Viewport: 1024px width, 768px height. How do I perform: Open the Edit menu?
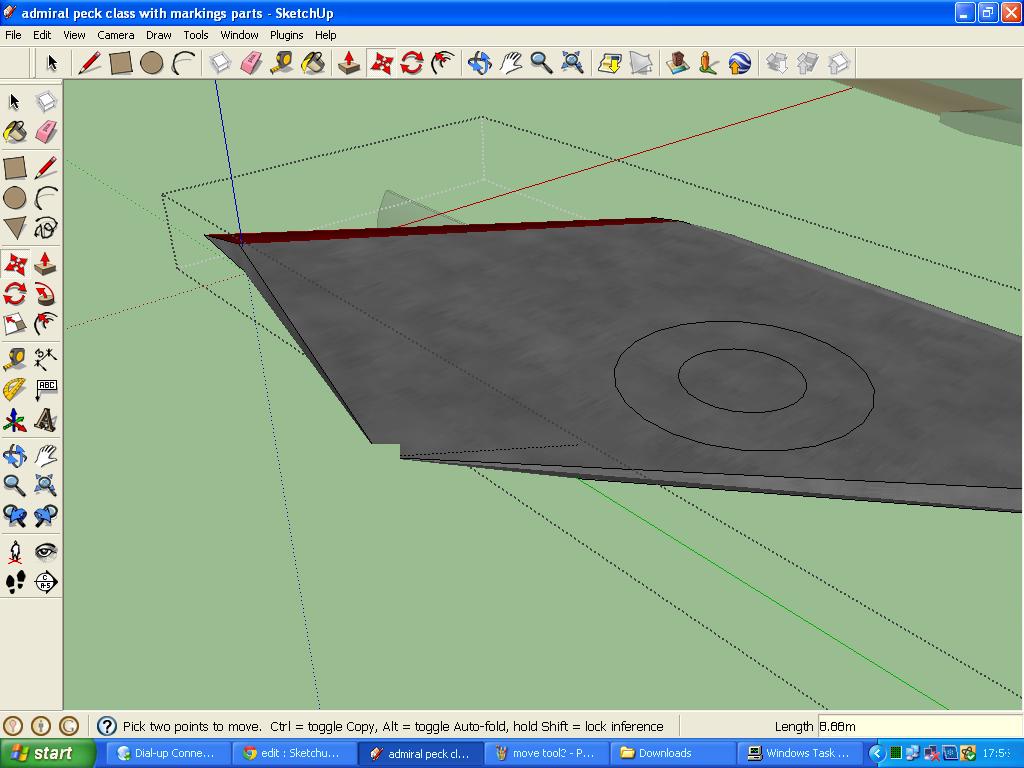[x=42, y=35]
